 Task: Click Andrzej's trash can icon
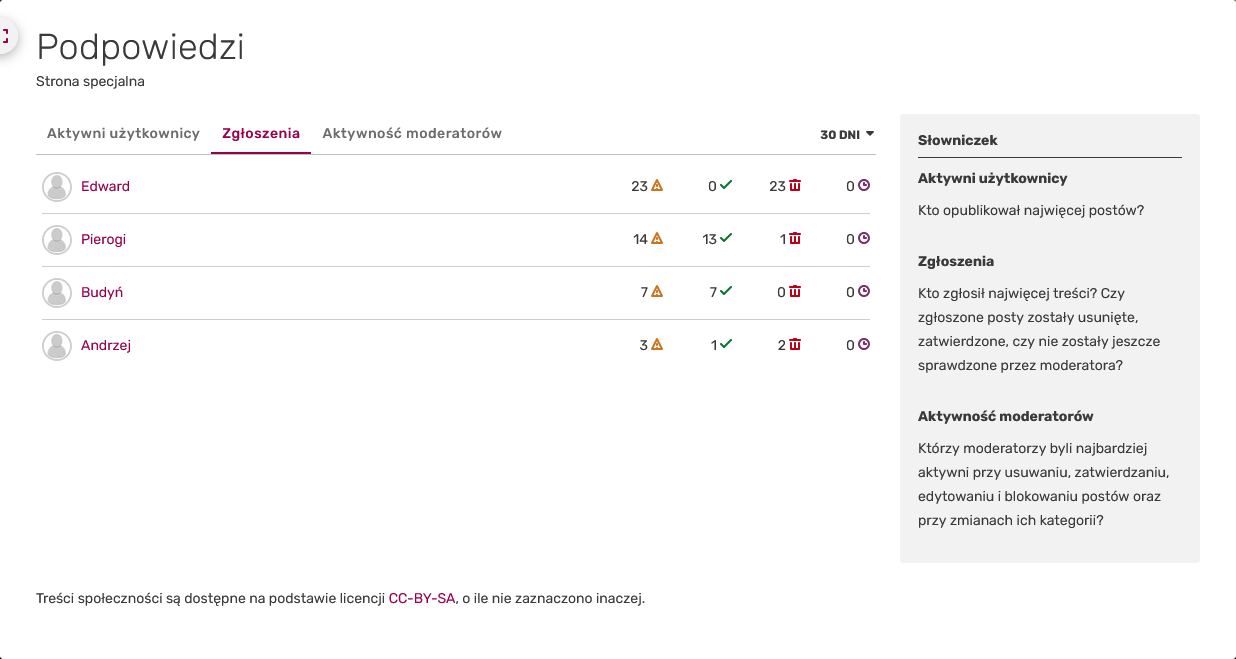tap(795, 345)
